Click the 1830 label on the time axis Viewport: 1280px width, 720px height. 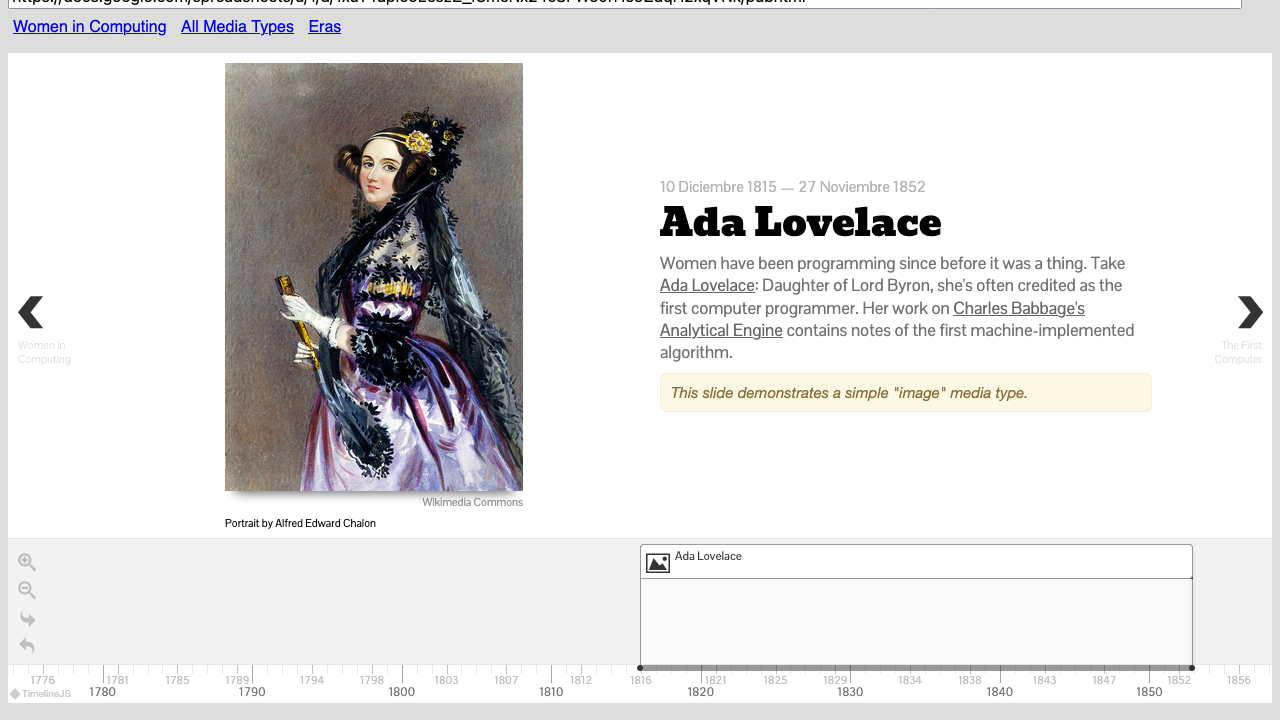(x=850, y=692)
